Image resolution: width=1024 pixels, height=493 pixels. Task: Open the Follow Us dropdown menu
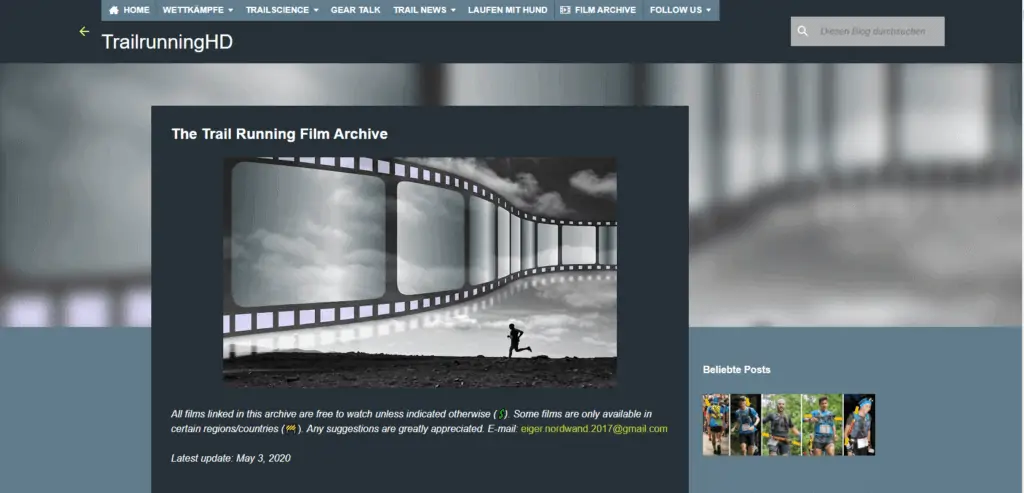(x=680, y=10)
